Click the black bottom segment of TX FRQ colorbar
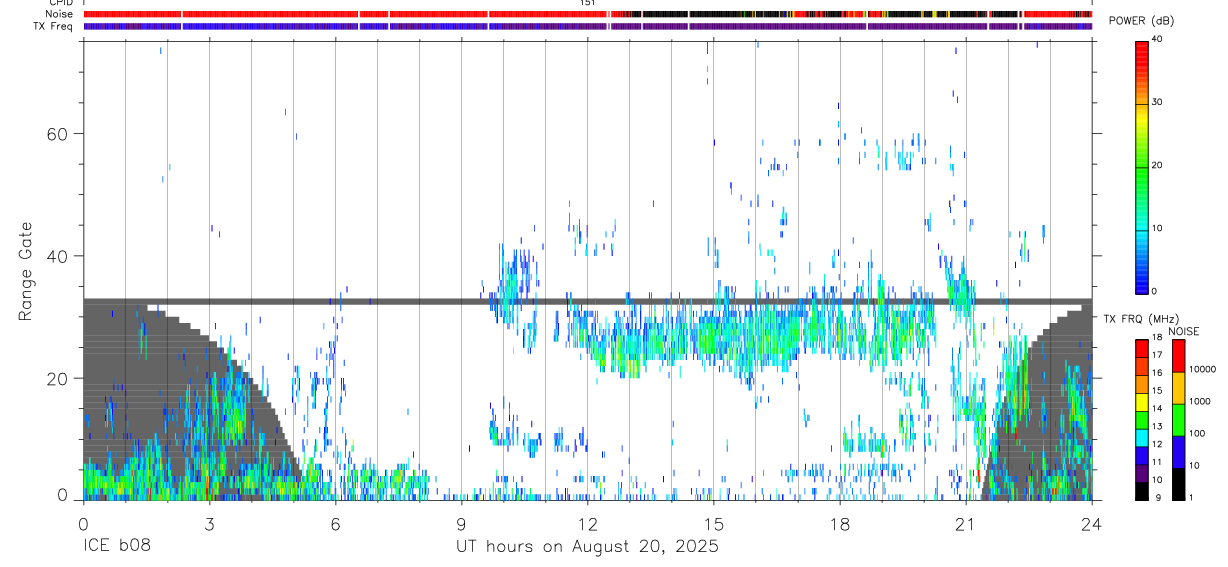 [1142, 491]
